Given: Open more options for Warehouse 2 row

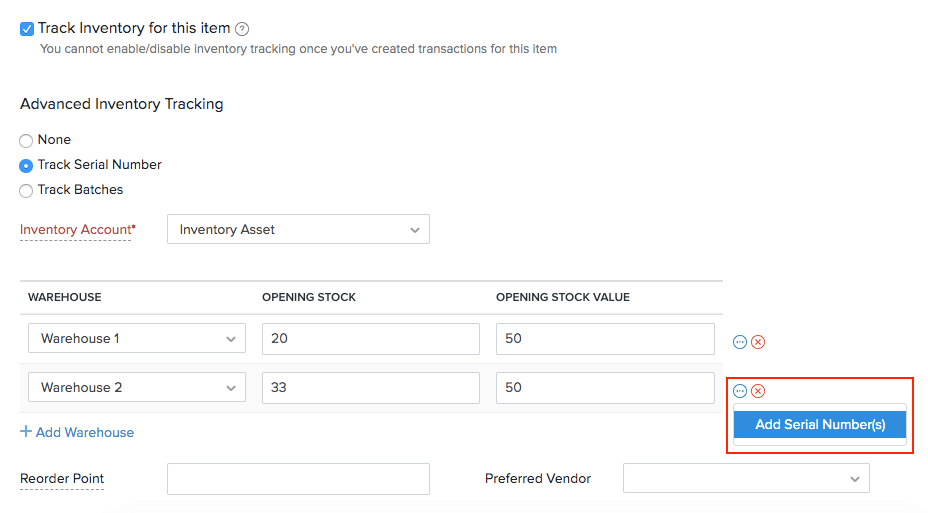Looking at the screenshot, I should pos(740,391).
